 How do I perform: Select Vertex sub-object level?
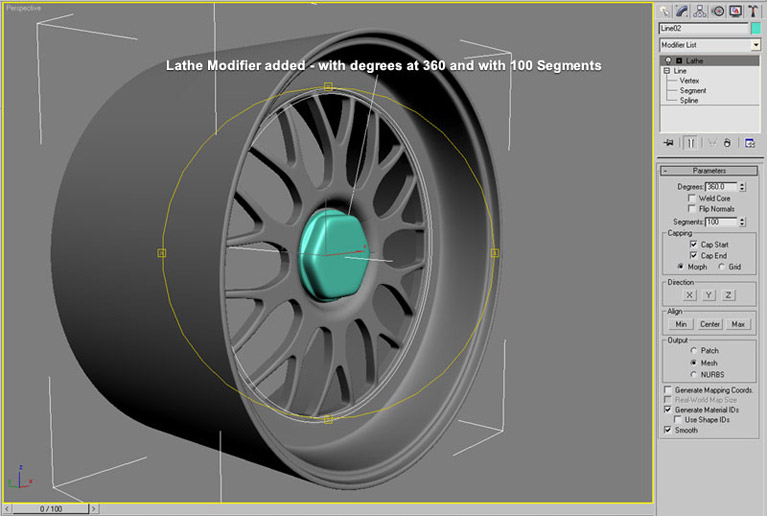tap(691, 81)
